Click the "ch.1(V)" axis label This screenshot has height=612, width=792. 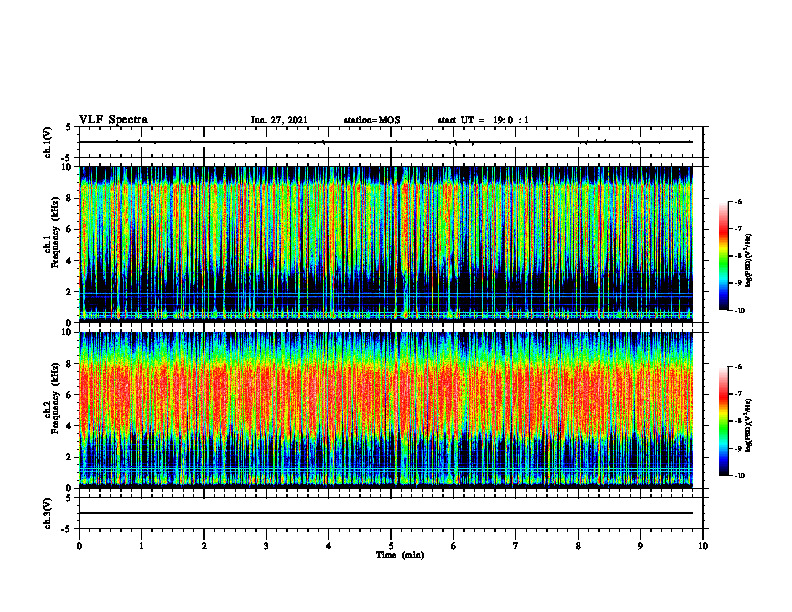48,142
